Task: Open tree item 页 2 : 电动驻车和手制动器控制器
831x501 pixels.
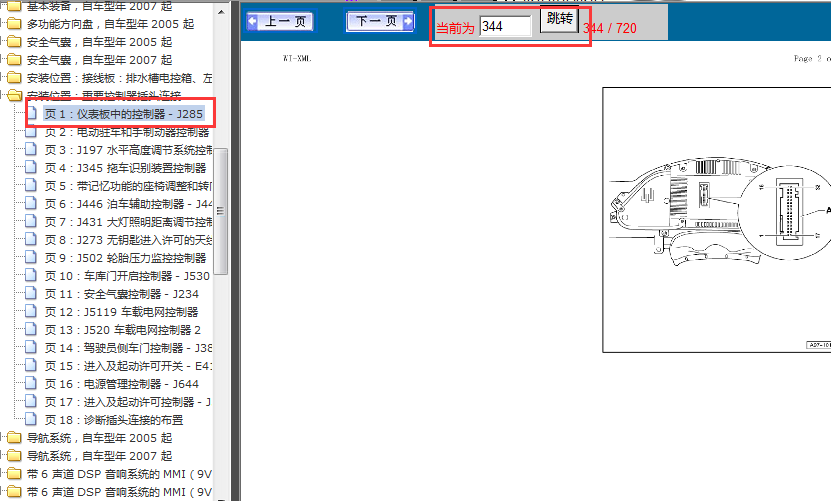Action: point(127,132)
